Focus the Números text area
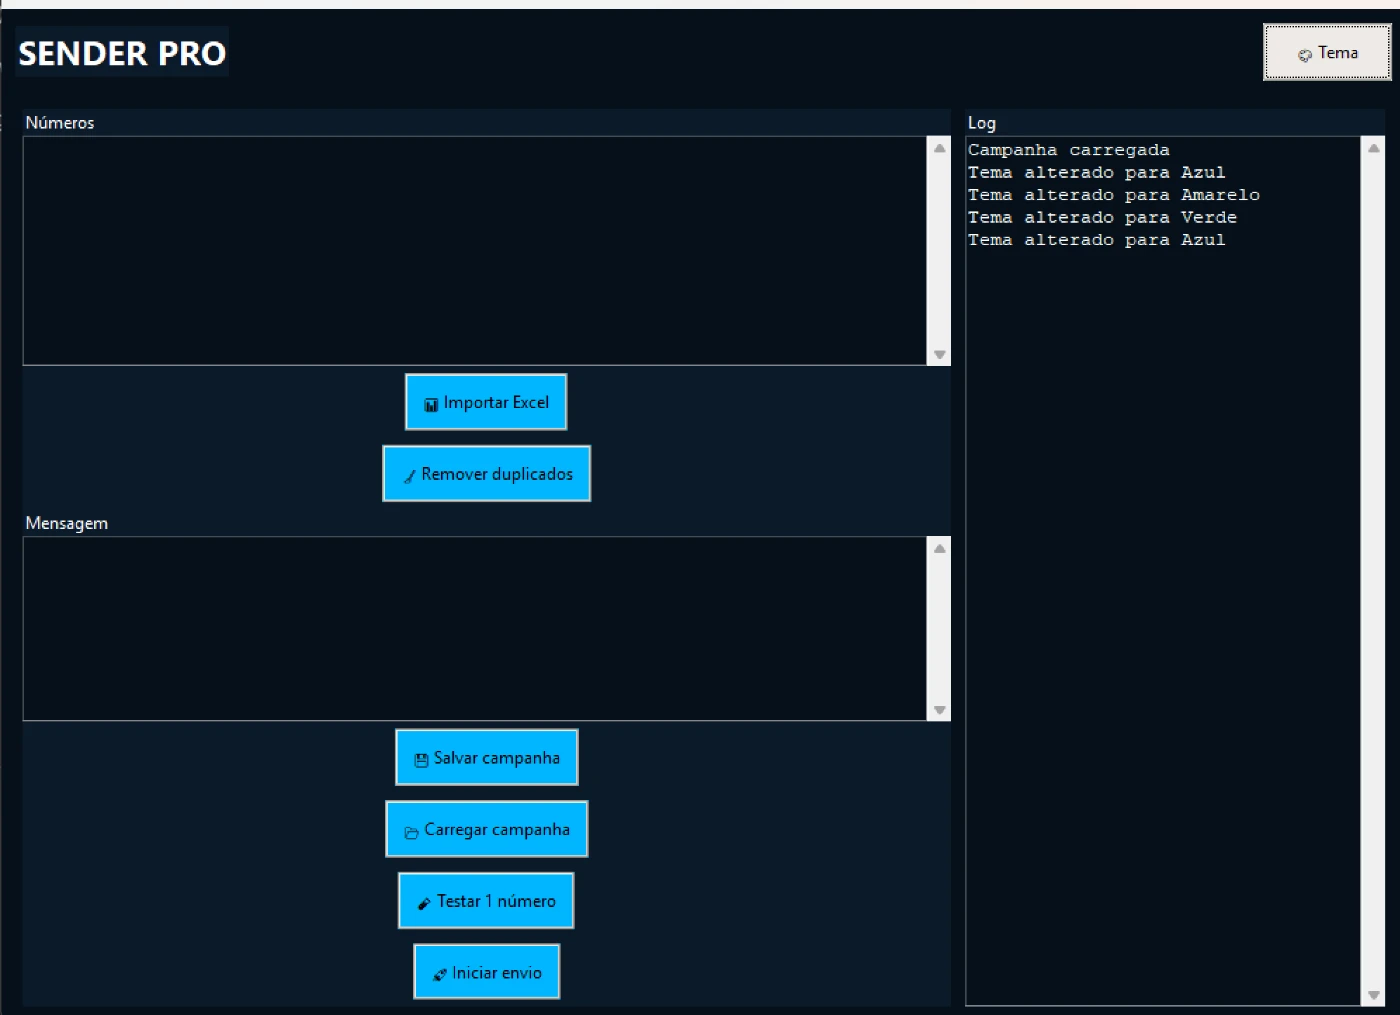Screen dimensions: 1400x1015 474,250
